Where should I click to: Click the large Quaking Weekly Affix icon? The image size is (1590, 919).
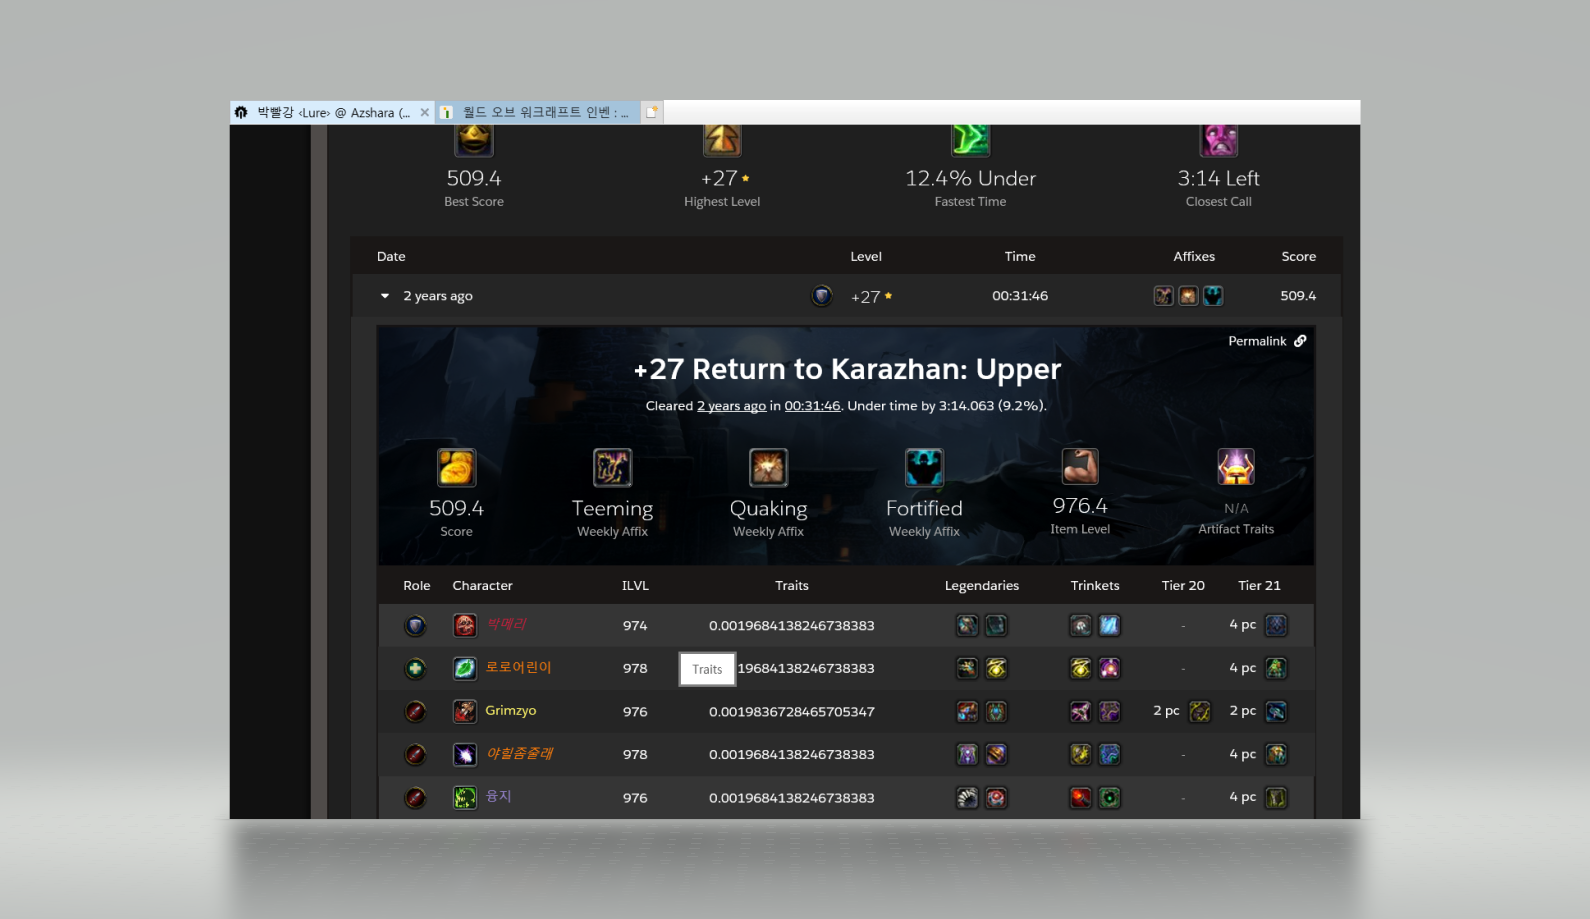point(768,467)
